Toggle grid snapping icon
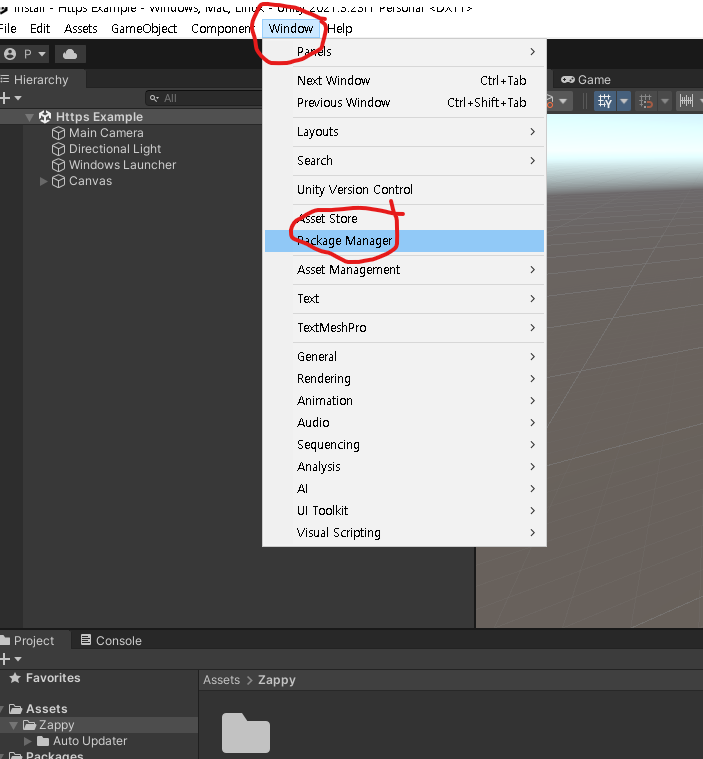Screen dimensions: 703x759 (x=646, y=101)
